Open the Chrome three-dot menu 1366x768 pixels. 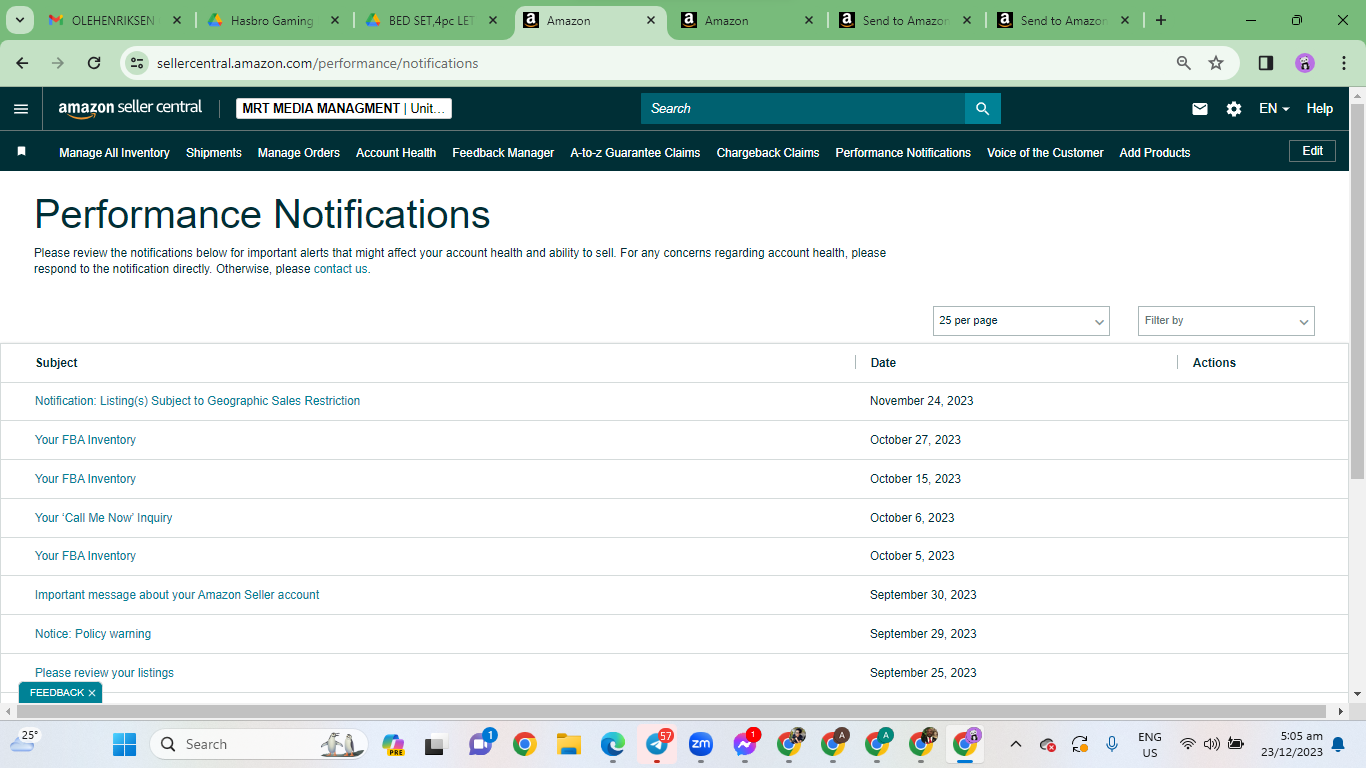point(1344,63)
